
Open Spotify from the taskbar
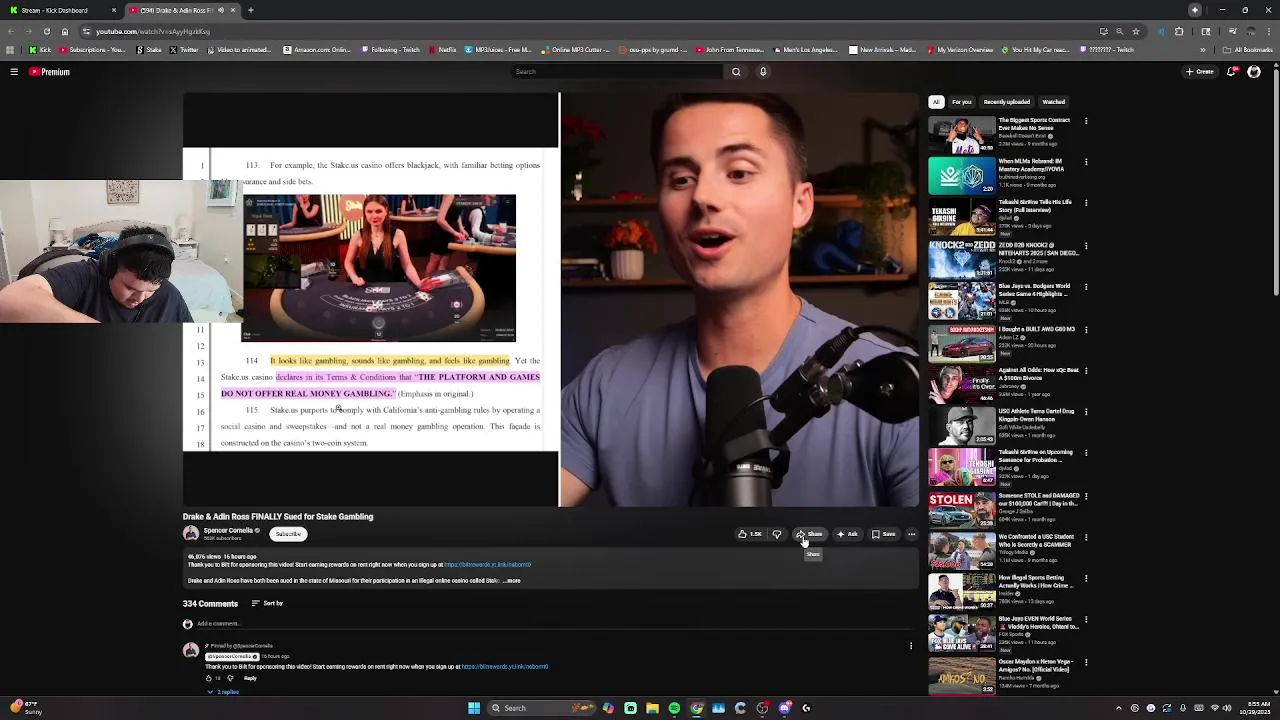click(x=674, y=708)
